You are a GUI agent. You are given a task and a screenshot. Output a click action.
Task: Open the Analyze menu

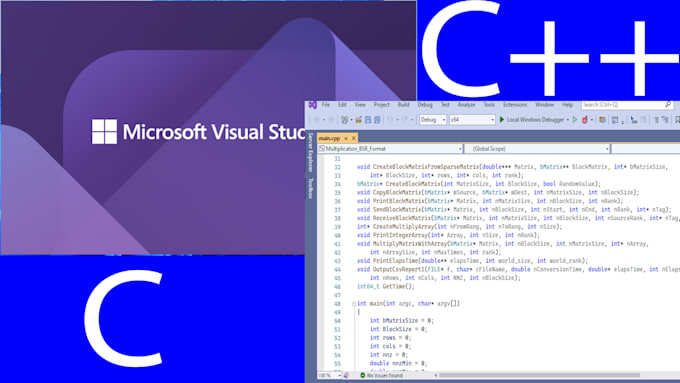pyautogui.click(x=466, y=105)
